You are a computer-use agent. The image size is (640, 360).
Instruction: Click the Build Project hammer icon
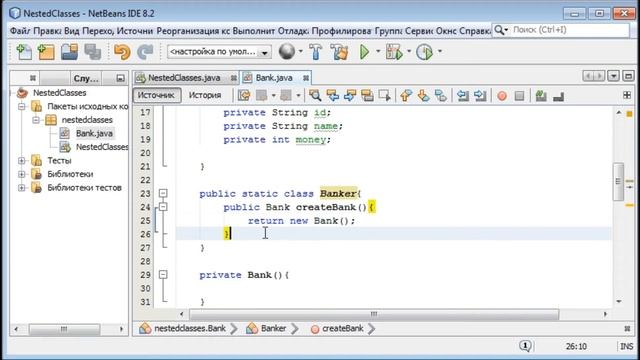coord(316,52)
